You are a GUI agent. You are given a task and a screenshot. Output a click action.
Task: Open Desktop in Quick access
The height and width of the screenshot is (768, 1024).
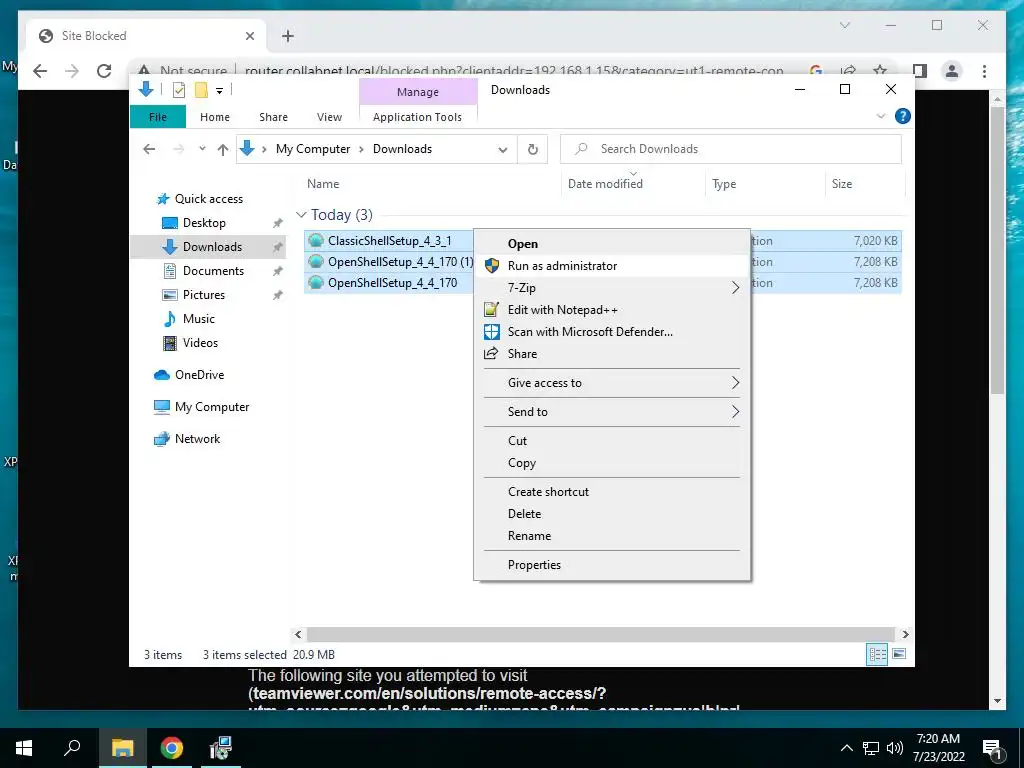(x=204, y=223)
